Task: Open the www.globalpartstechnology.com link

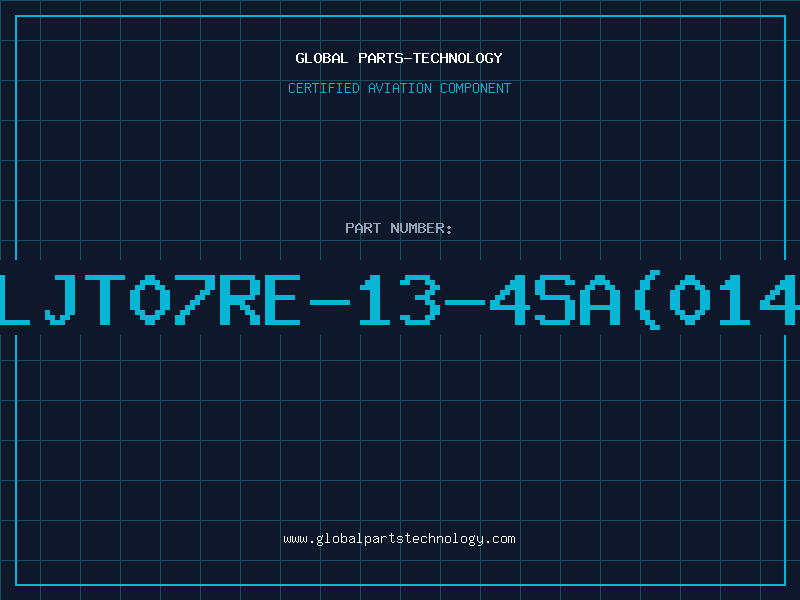Action: click(399, 539)
